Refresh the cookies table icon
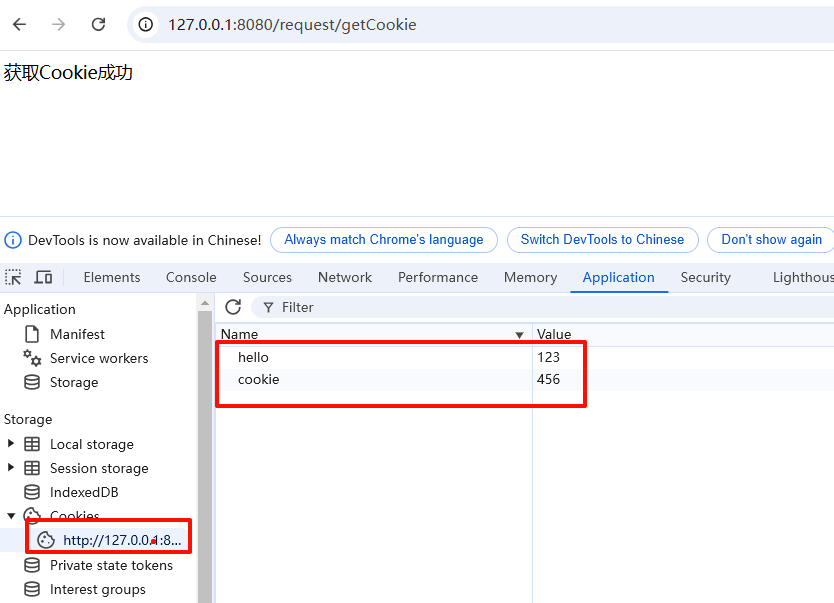Image resolution: width=834 pixels, height=603 pixels. 233,307
